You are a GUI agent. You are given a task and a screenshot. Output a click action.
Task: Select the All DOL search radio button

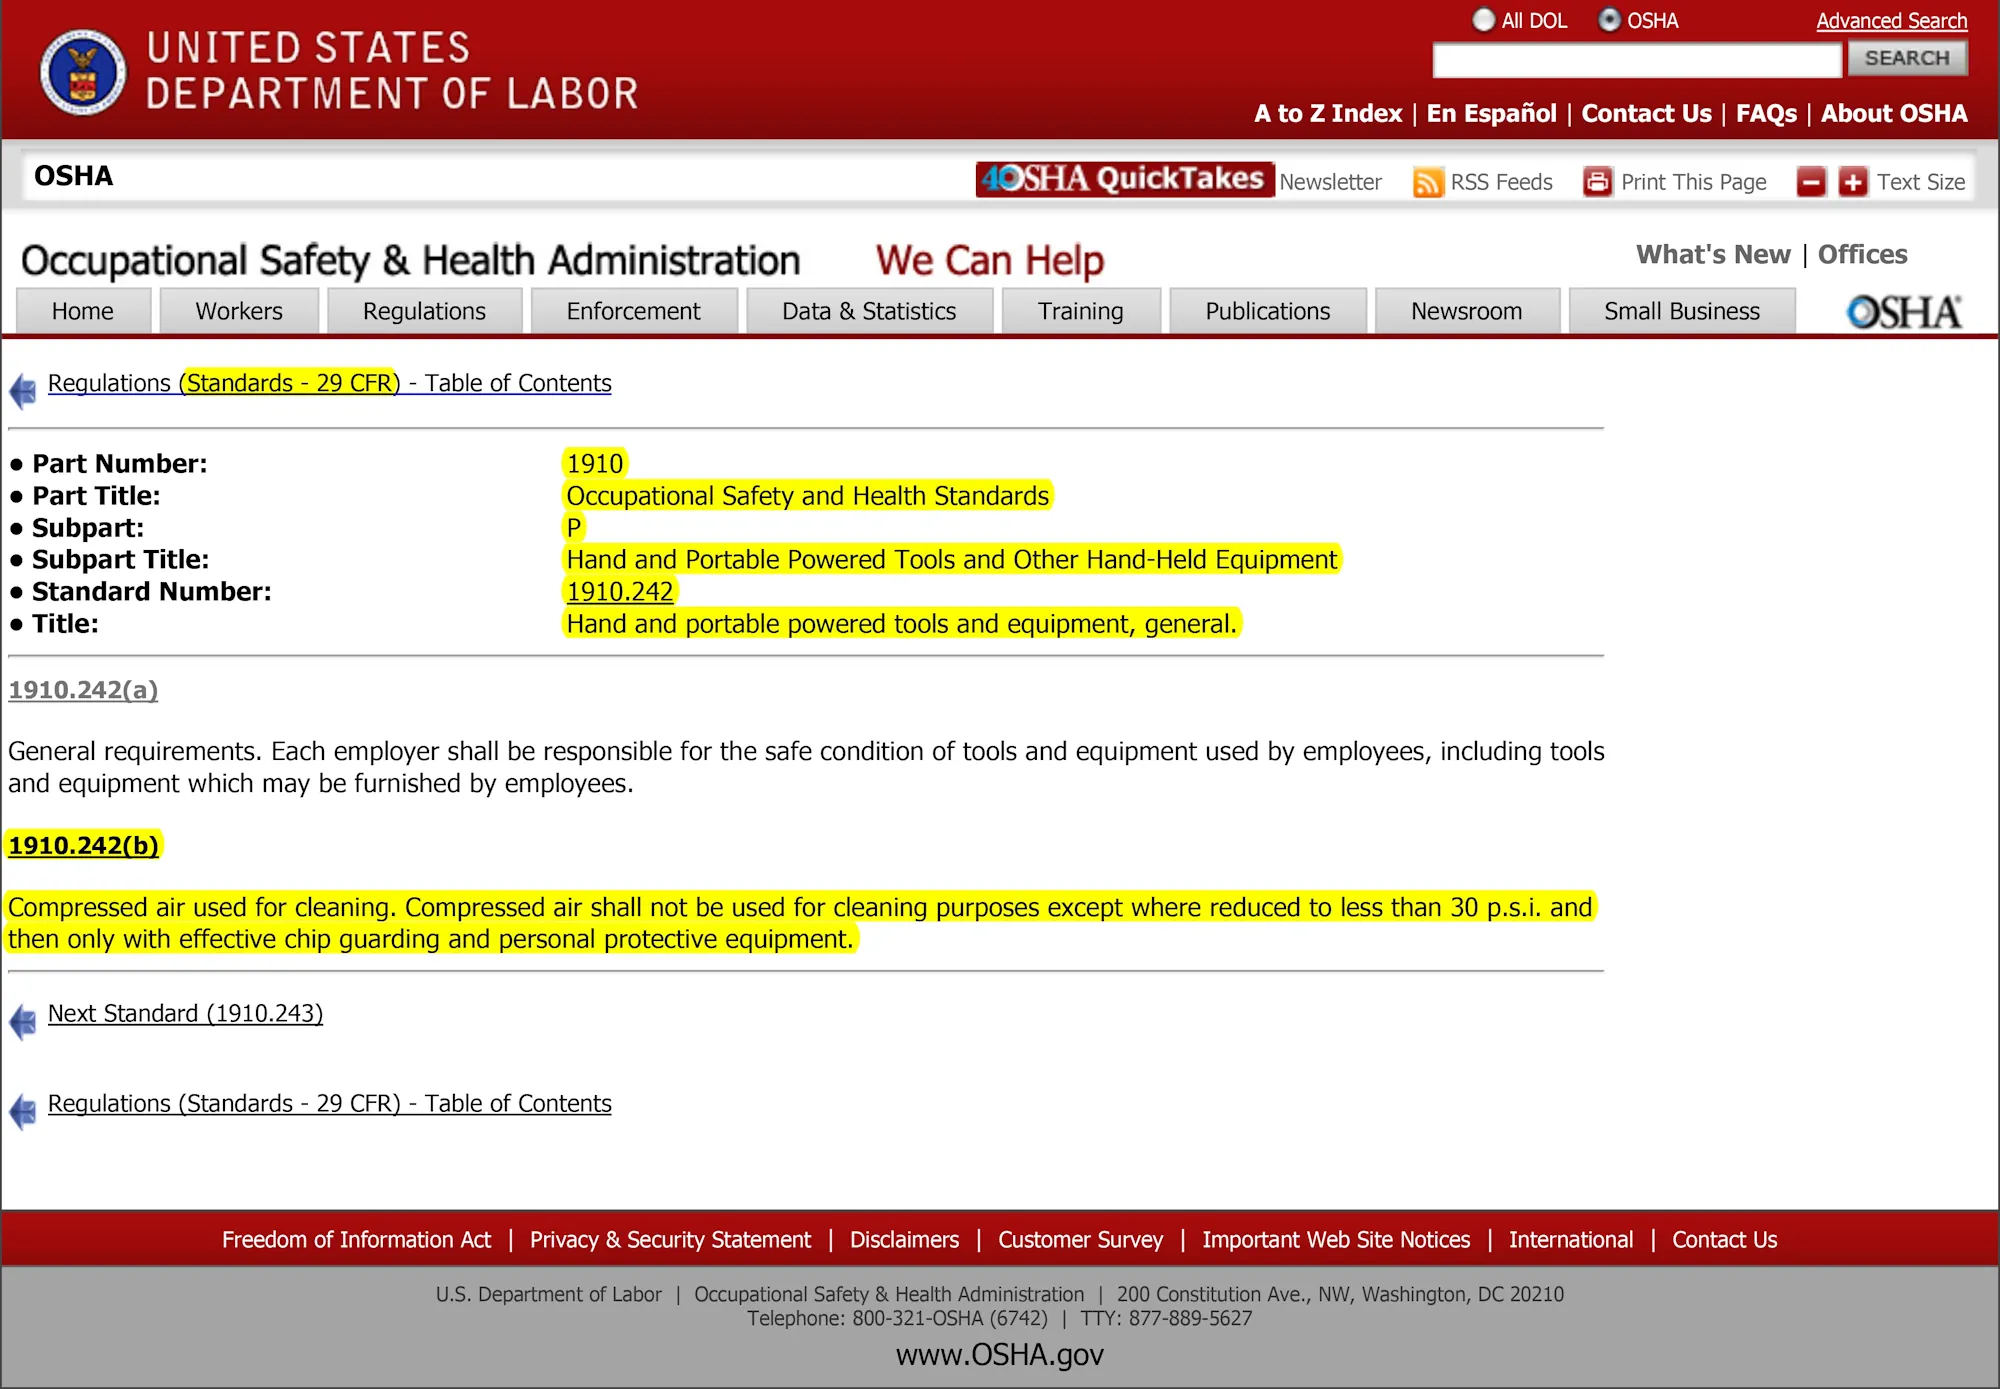[1484, 20]
